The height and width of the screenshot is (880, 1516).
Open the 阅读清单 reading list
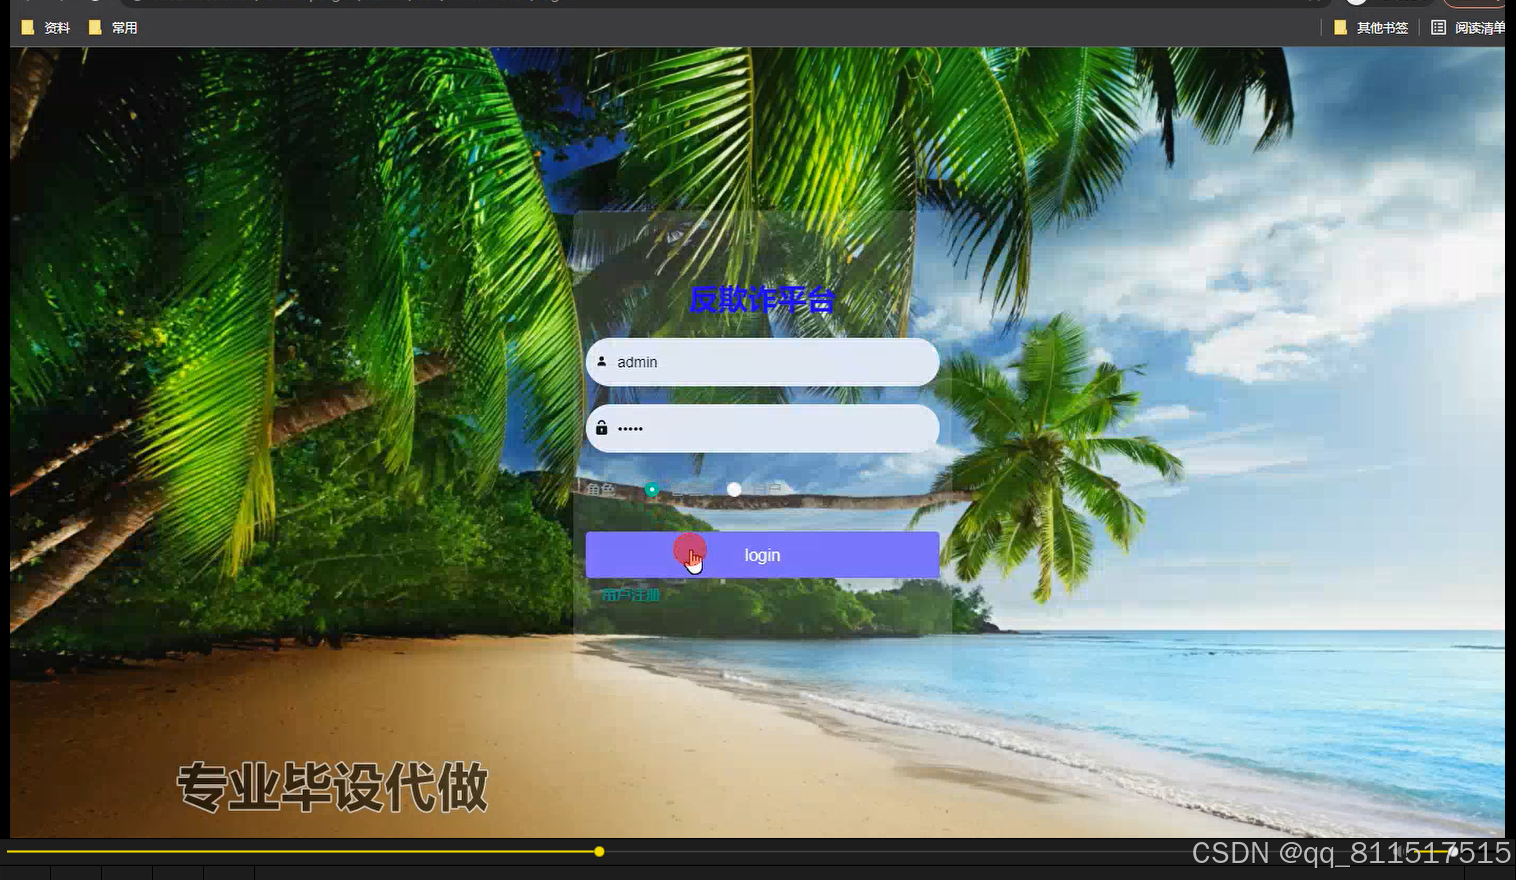[x=1468, y=28]
